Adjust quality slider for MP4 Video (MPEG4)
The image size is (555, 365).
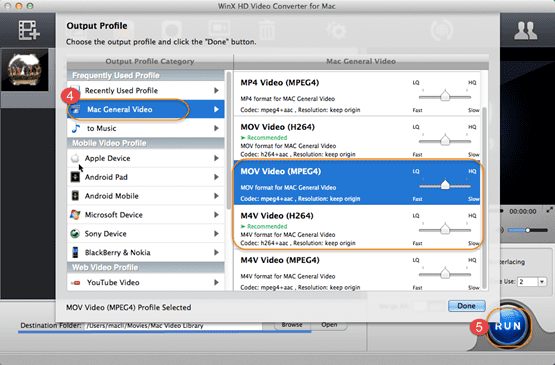coord(445,96)
